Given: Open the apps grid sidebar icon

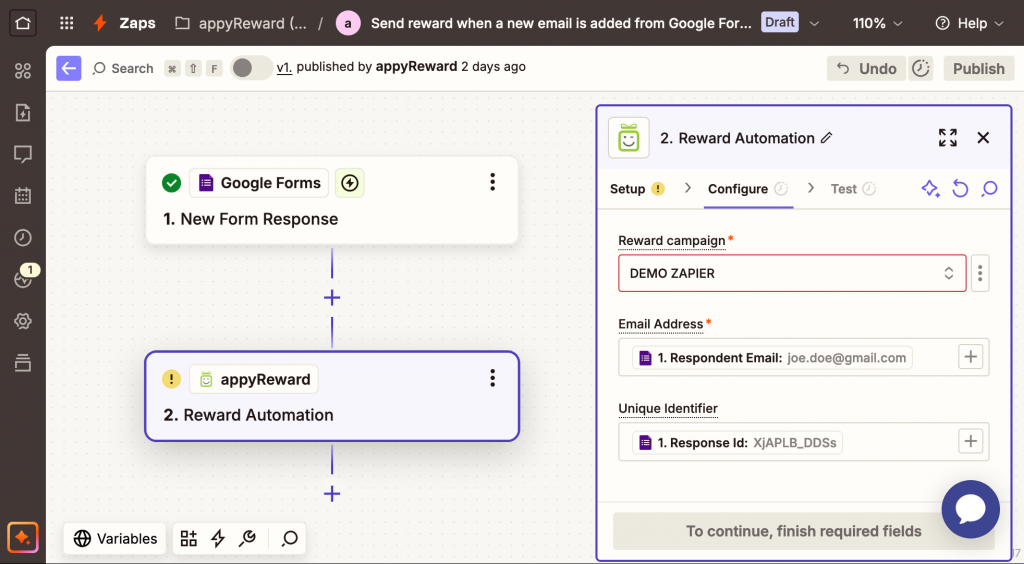Looking at the screenshot, I should pos(23,70).
